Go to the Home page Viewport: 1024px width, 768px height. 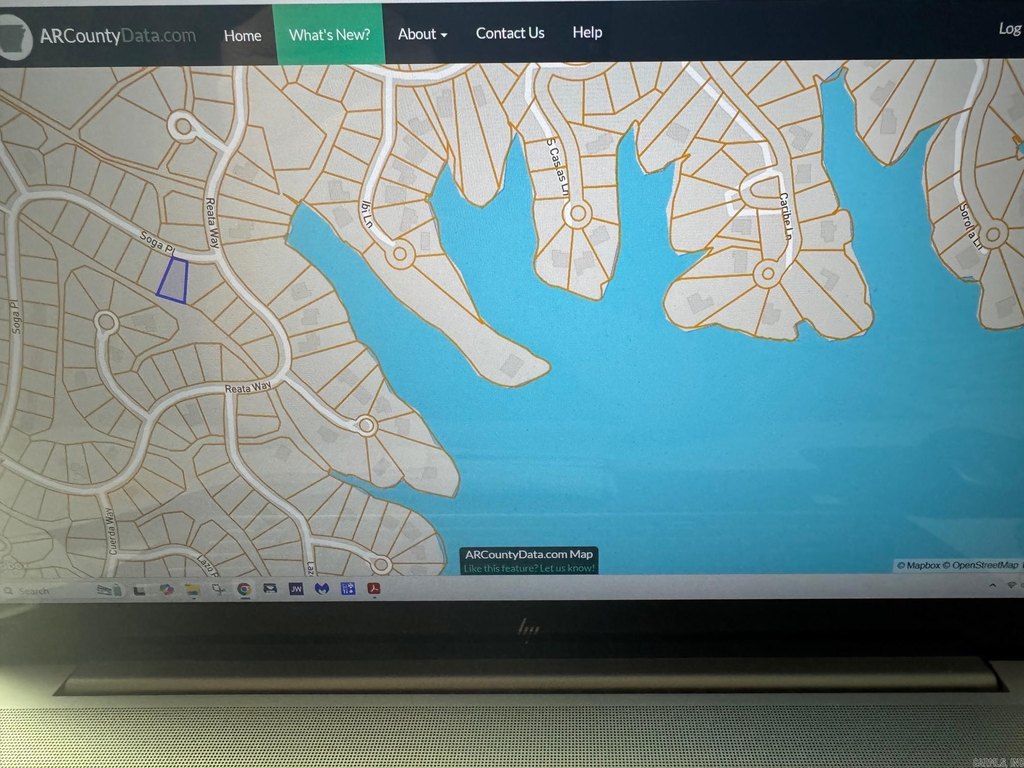point(242,35)
